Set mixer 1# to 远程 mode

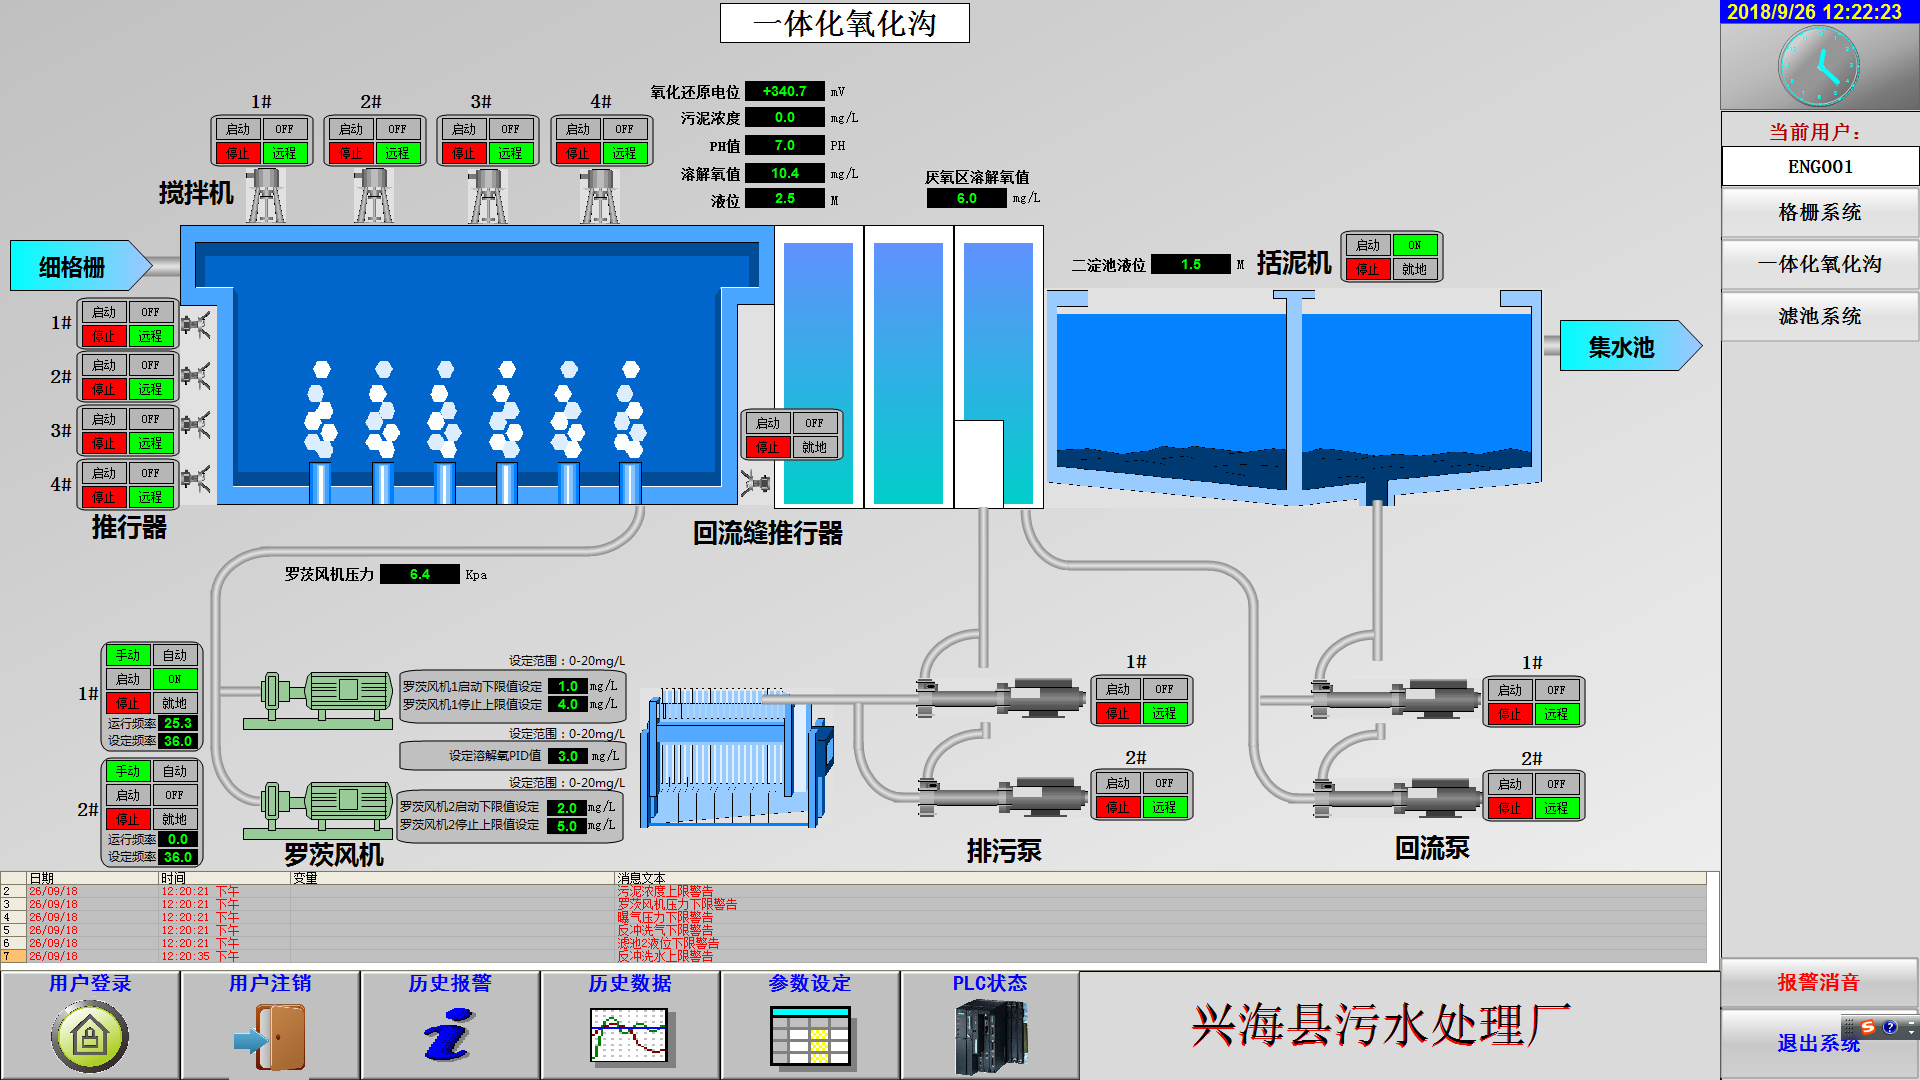pos(284,153)
